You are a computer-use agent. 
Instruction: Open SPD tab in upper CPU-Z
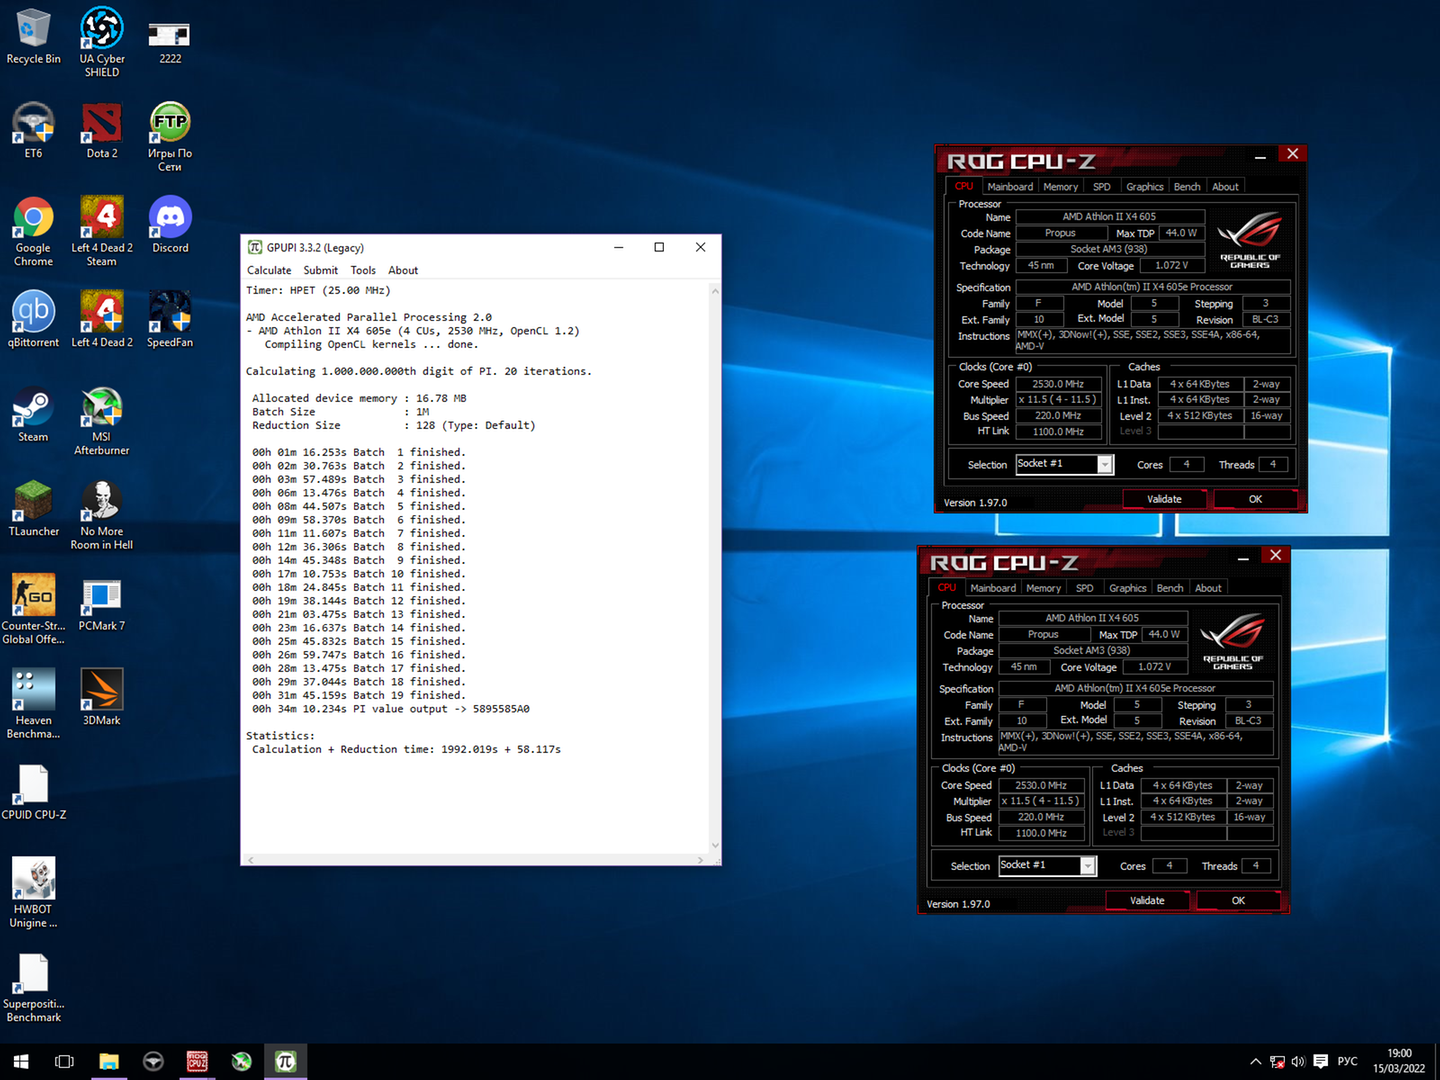[1102, 187]
